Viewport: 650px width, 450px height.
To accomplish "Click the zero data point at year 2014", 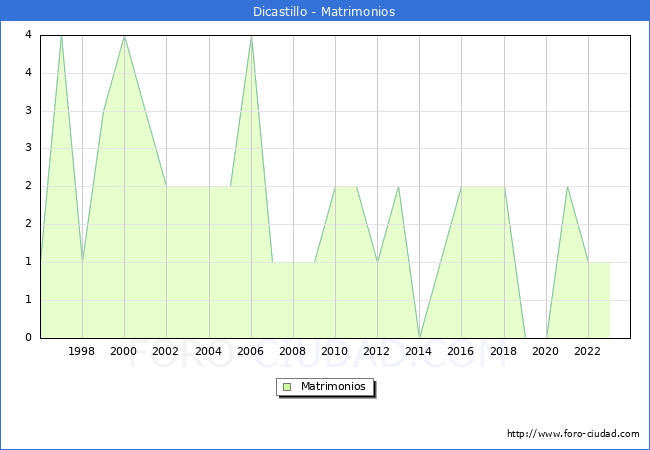I will pos(419,337).
